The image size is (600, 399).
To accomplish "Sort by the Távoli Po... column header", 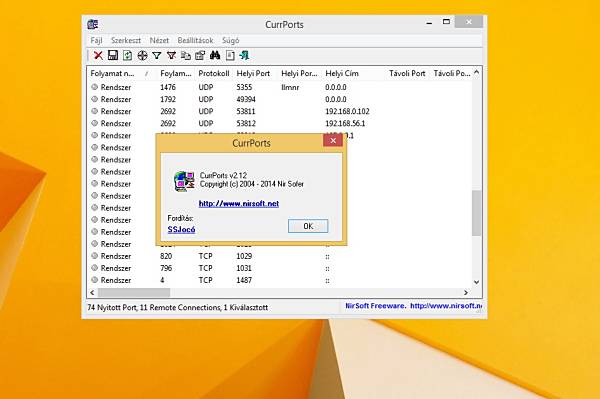I will click(x=452, y=73).
